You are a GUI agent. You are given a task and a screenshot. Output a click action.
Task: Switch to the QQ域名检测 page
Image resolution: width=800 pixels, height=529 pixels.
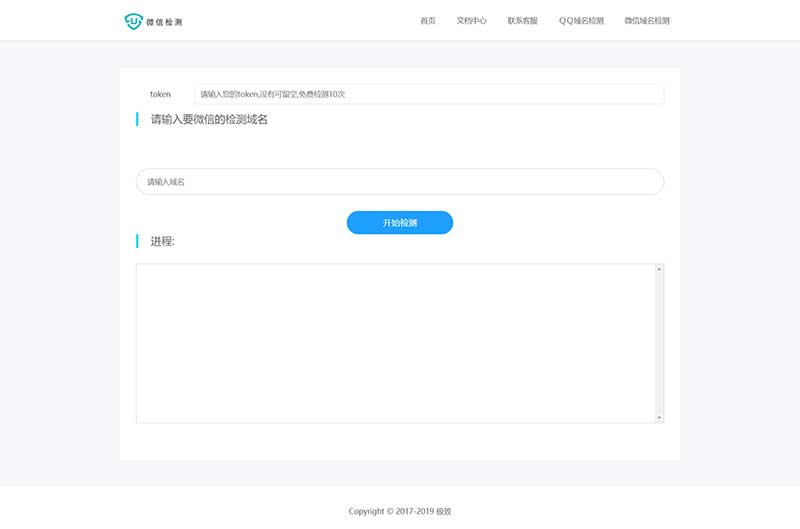point(581,20)
